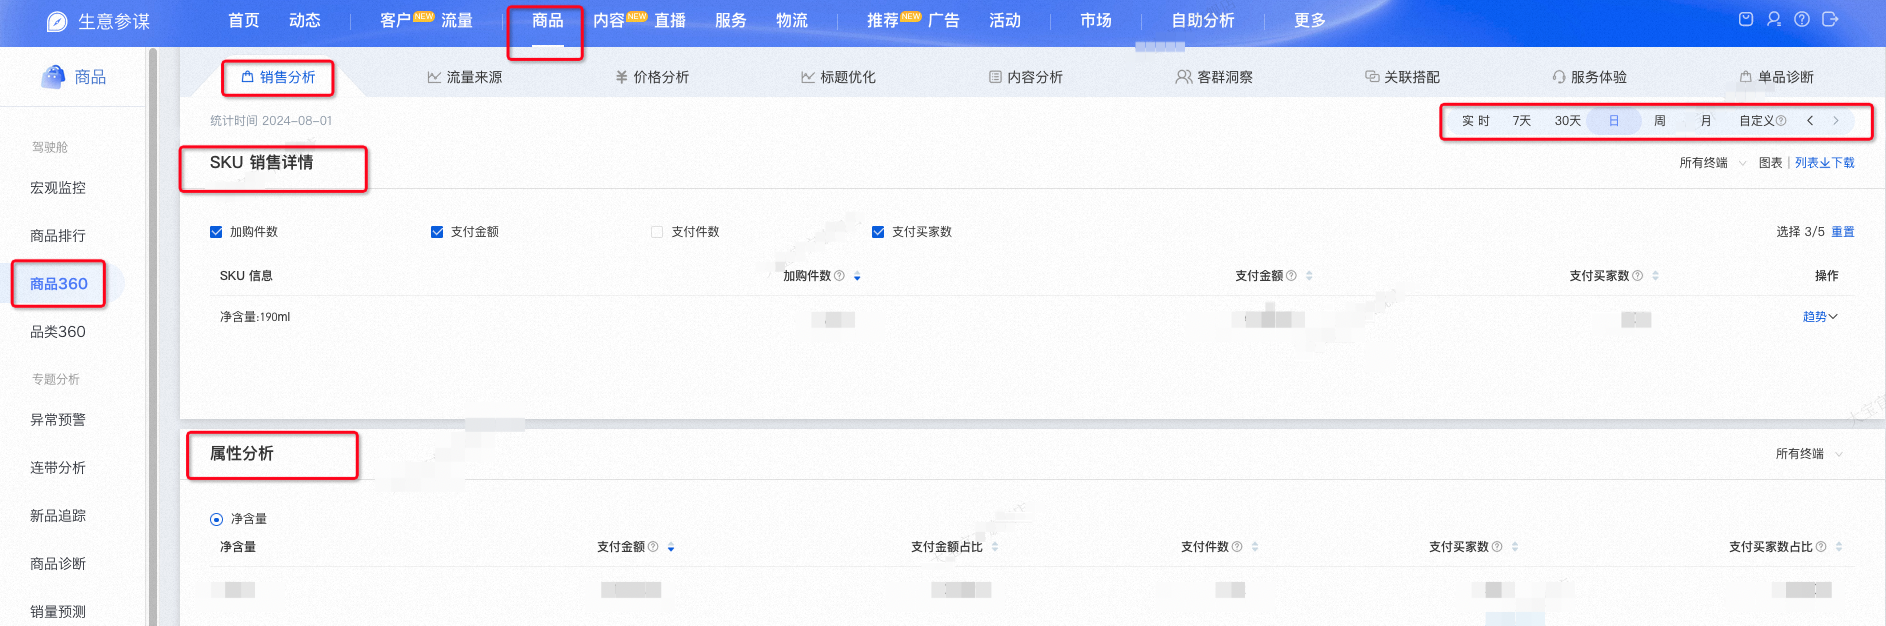Open the 自定义 date picker
This screenshot has width=1886, height=626.
tap(1756, 121)
